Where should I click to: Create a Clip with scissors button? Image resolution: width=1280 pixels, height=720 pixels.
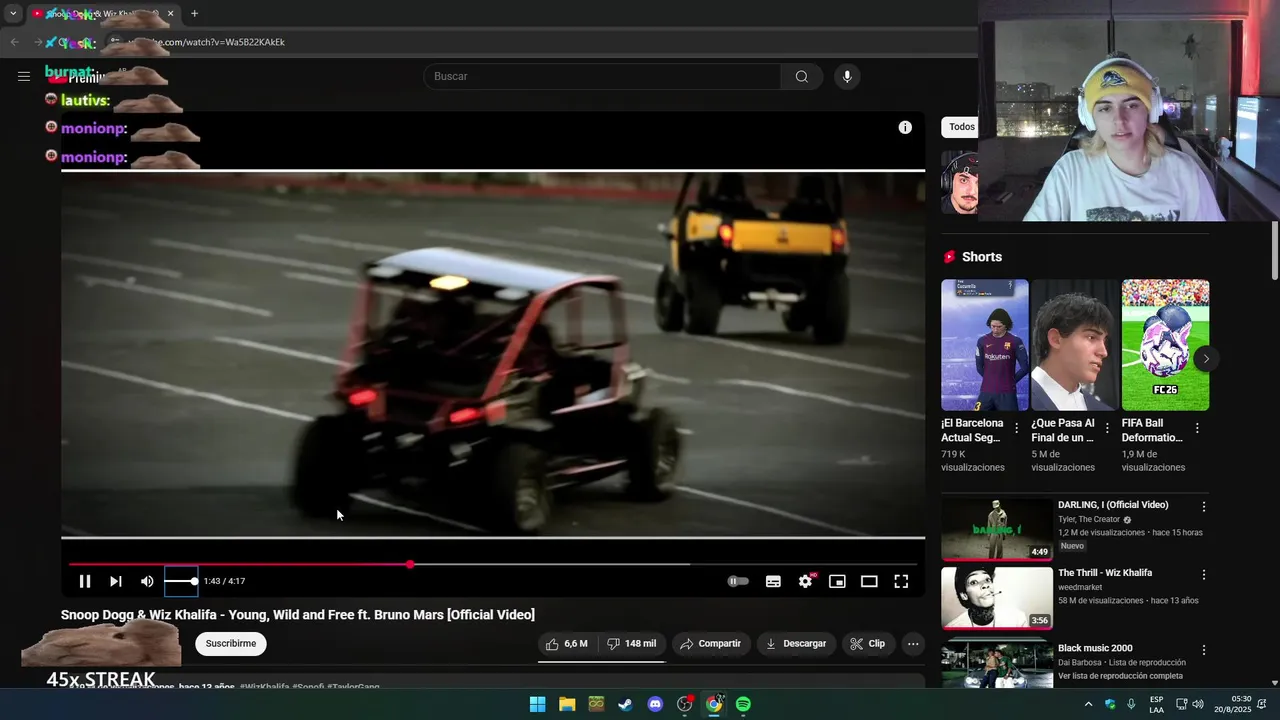click(868, 644)
